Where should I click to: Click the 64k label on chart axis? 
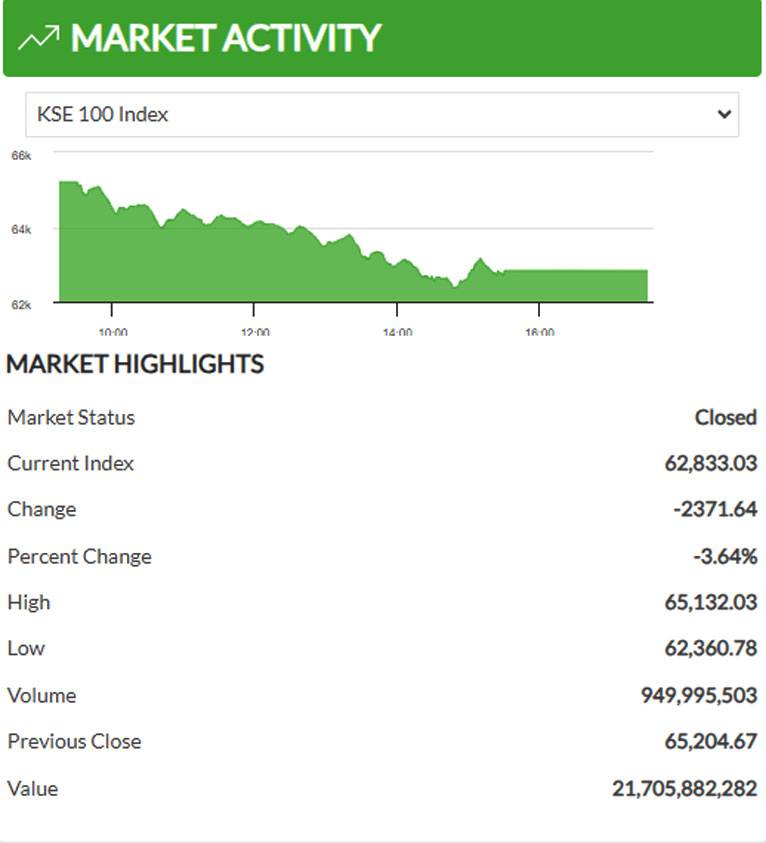(x=21, y=230)
